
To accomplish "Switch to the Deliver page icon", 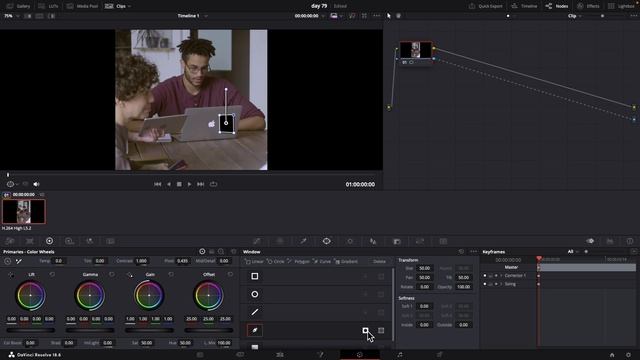I will pos(439,355).
